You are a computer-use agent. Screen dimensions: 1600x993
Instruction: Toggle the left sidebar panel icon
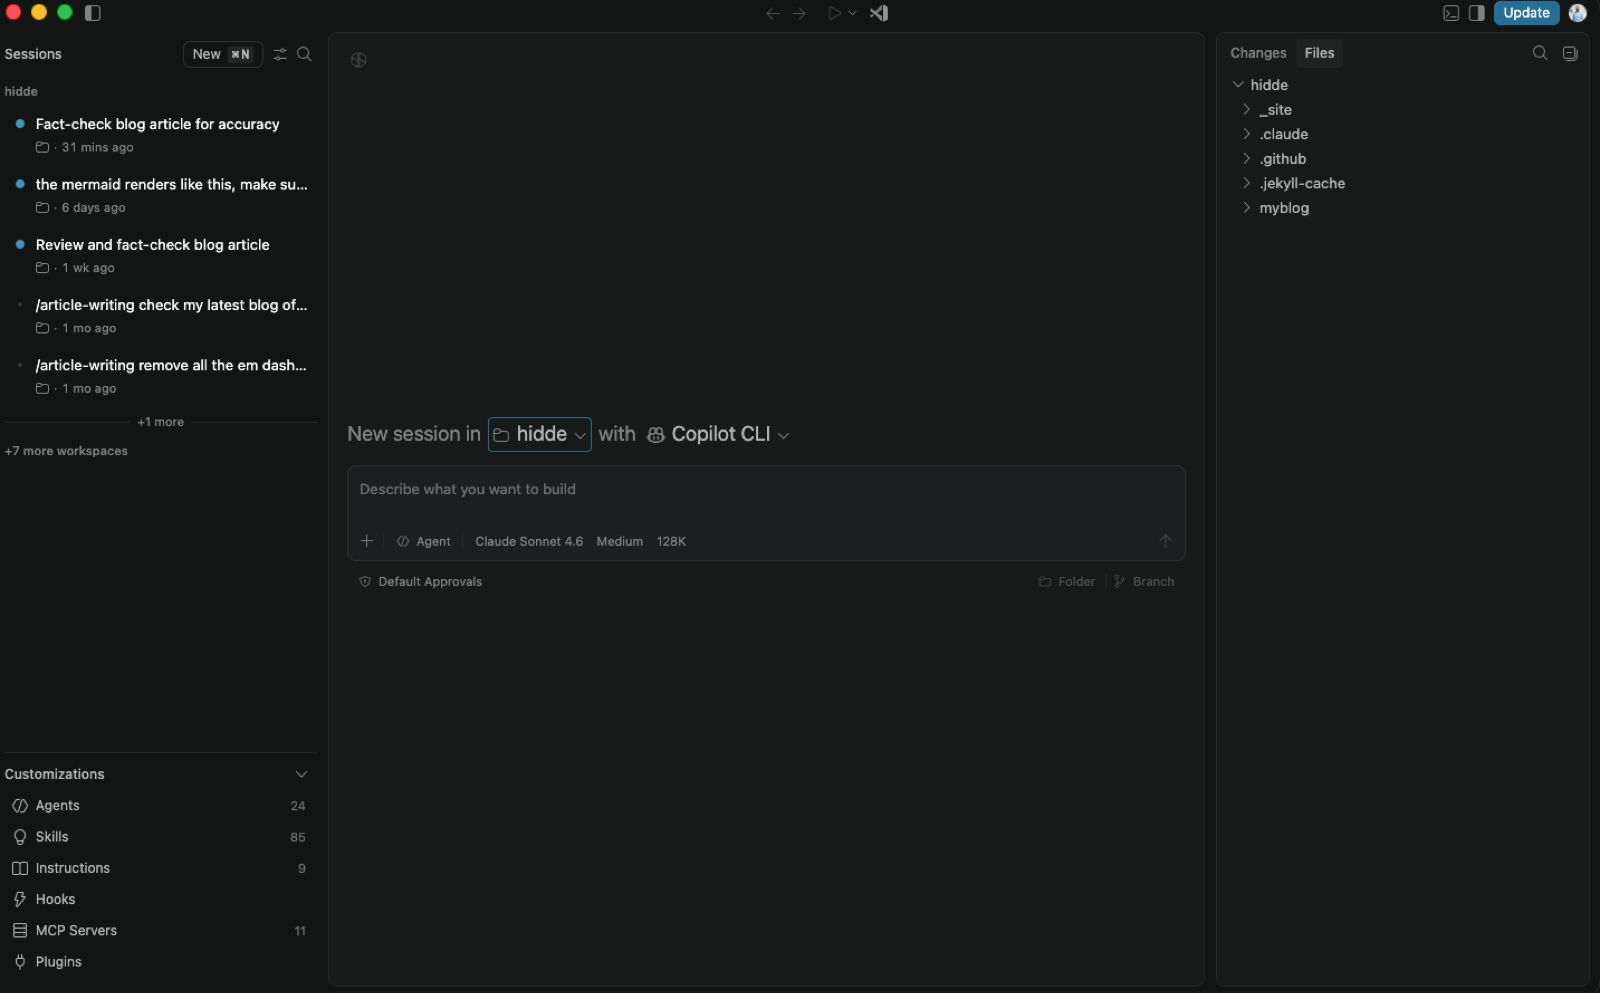tap(93, 13)
